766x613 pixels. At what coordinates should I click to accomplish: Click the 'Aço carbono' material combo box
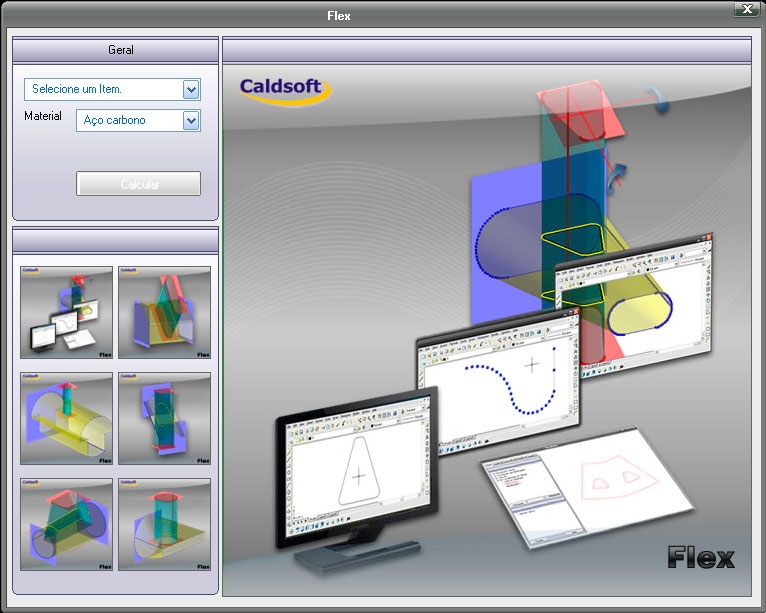click(129, 121)
